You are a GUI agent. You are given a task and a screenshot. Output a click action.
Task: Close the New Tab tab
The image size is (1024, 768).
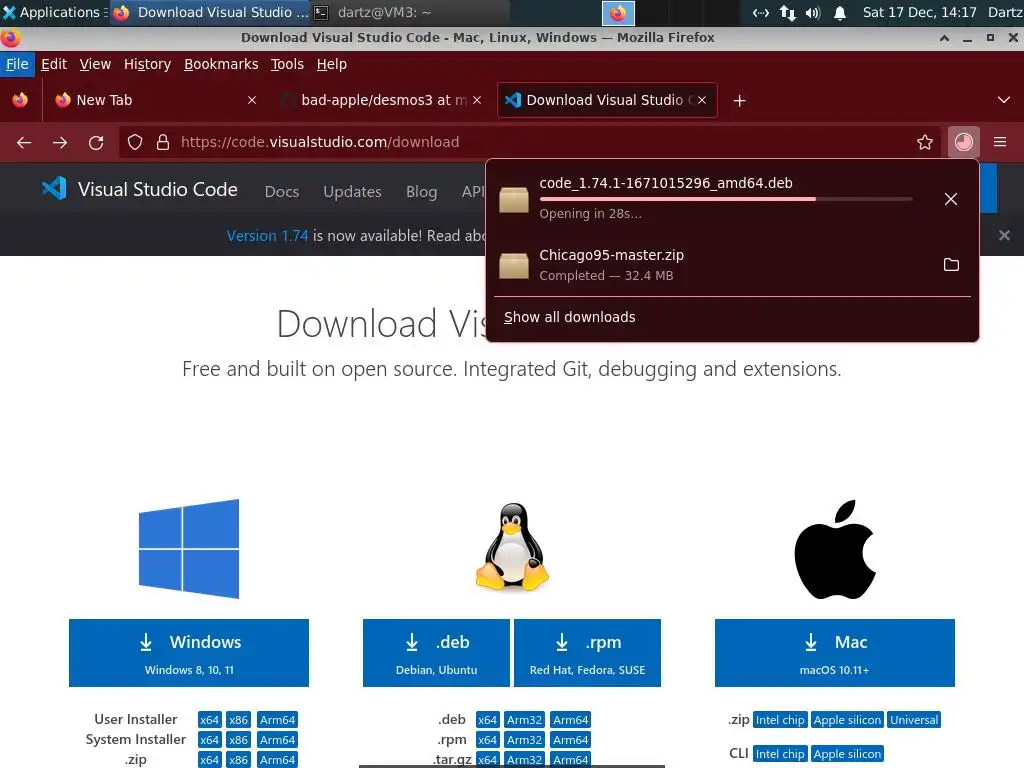[252, 100]
